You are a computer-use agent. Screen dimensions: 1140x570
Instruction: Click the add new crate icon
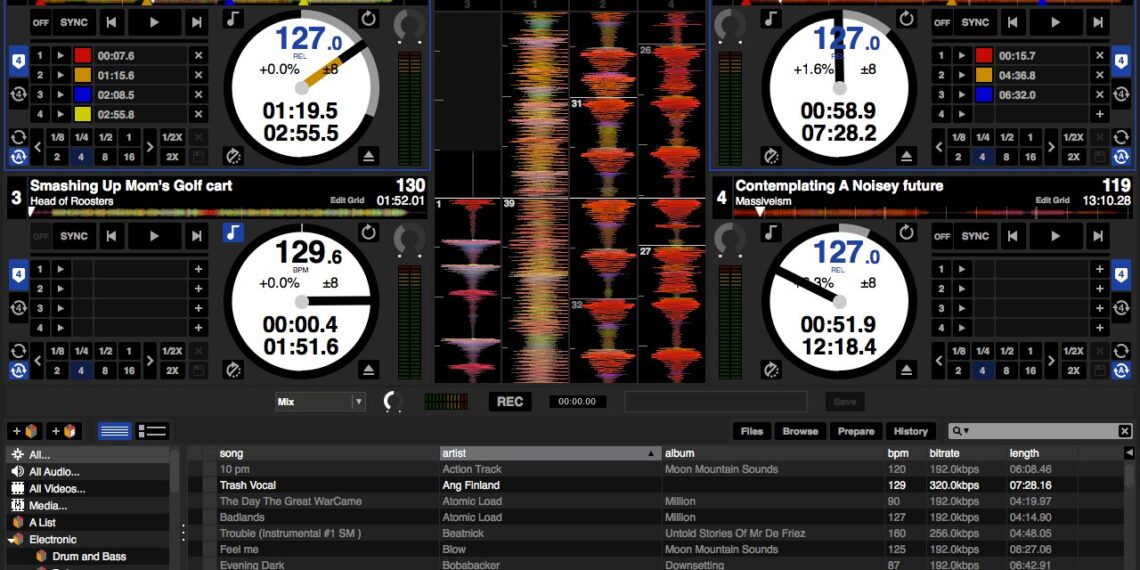click(24, 431)
